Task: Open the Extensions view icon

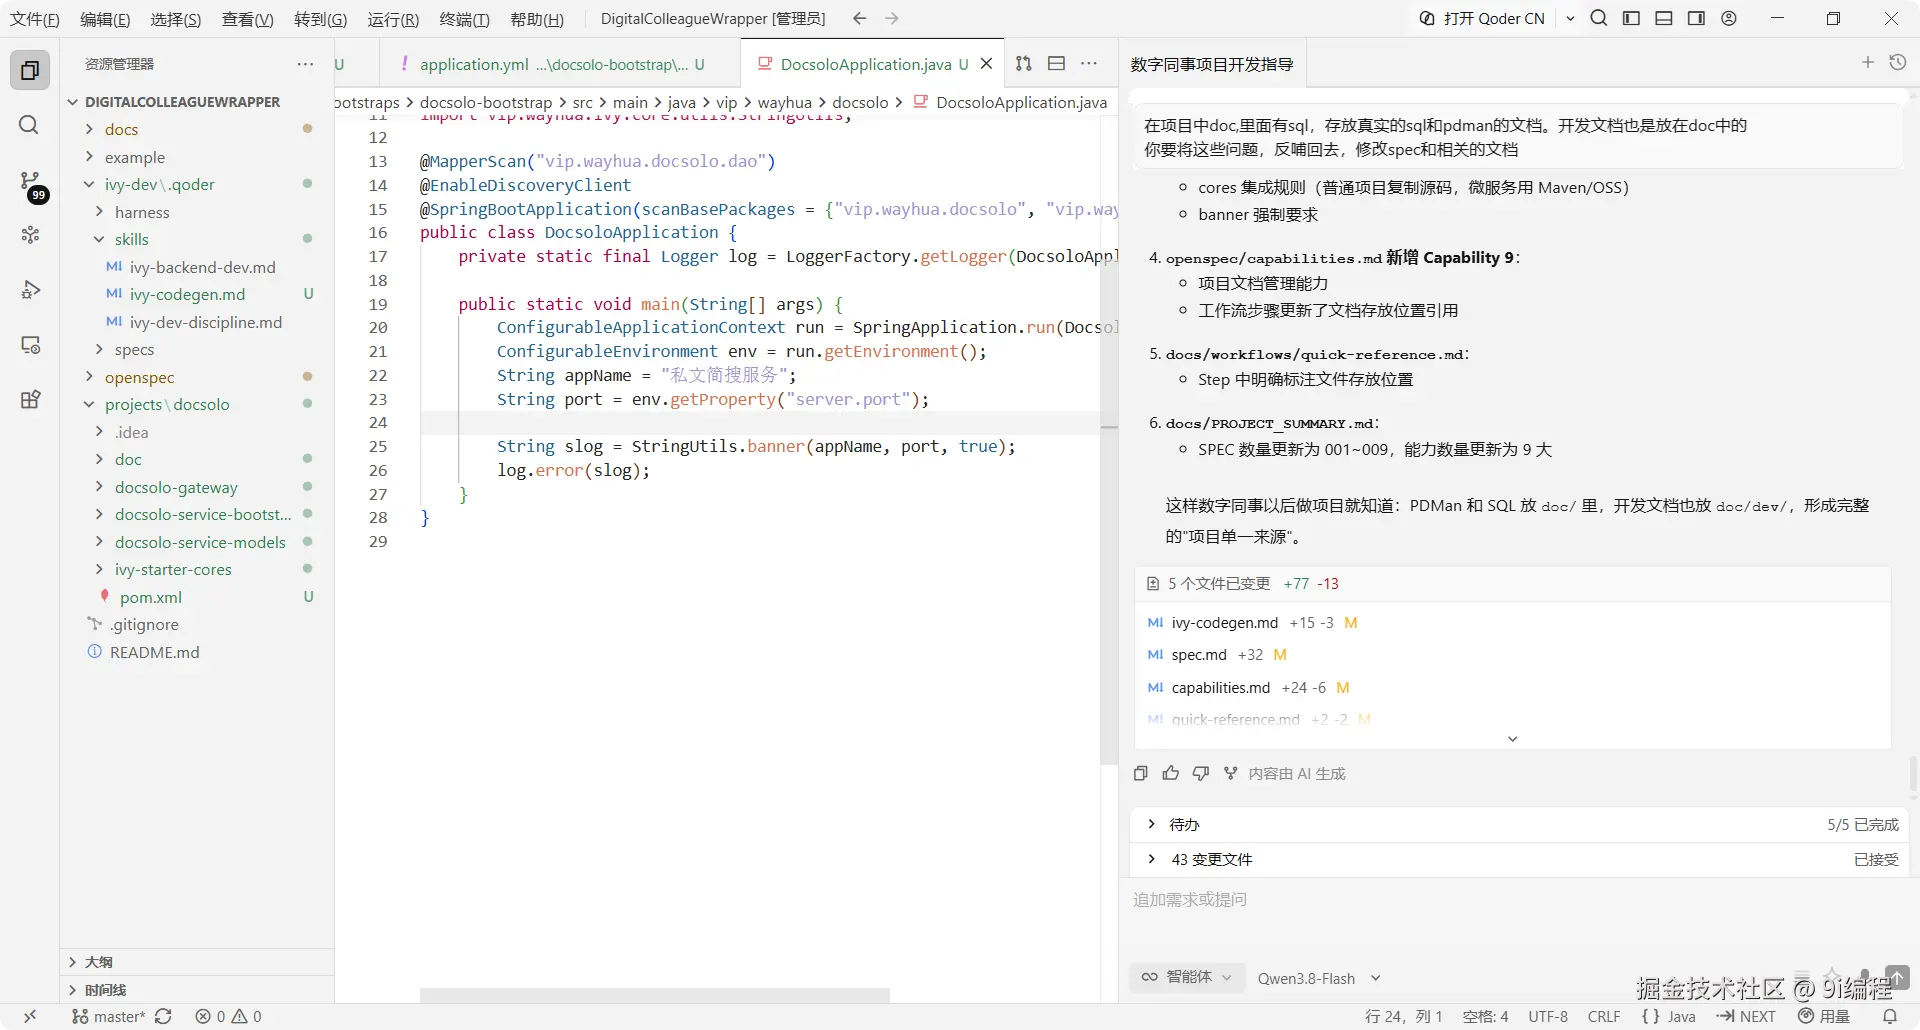Action: pyautogui.click(x=30, y=400)
